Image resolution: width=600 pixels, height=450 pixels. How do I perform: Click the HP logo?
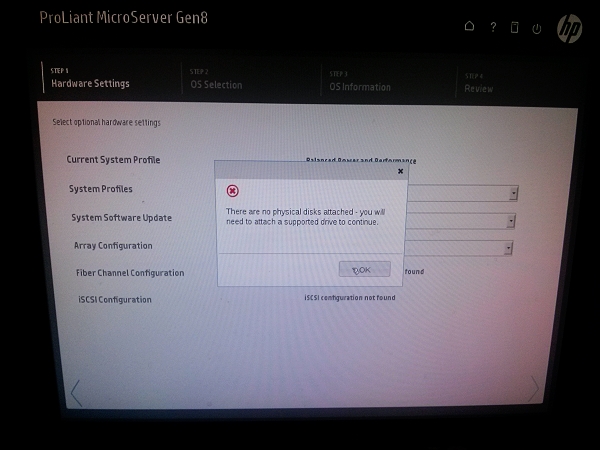tap(570, 29)
